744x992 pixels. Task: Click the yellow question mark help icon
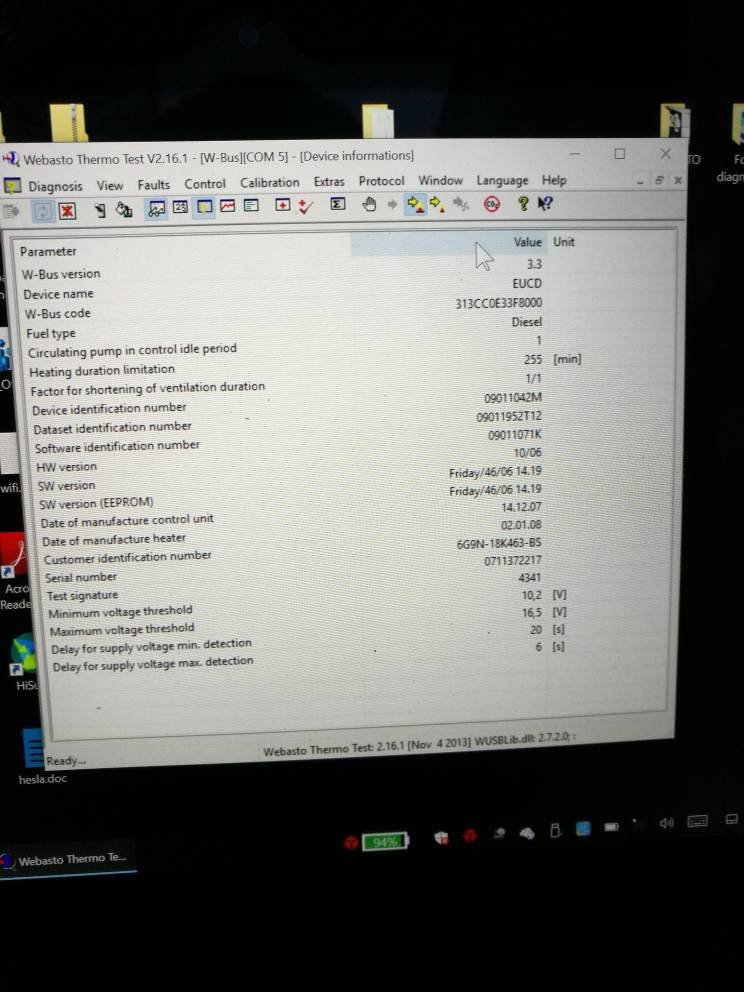point(522,204)
